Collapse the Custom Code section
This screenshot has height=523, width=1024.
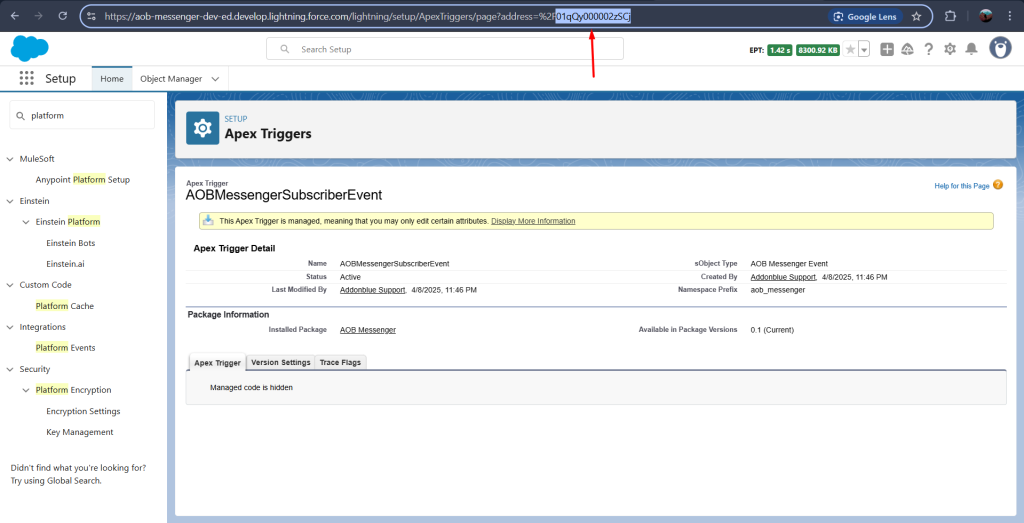(10, 285)
